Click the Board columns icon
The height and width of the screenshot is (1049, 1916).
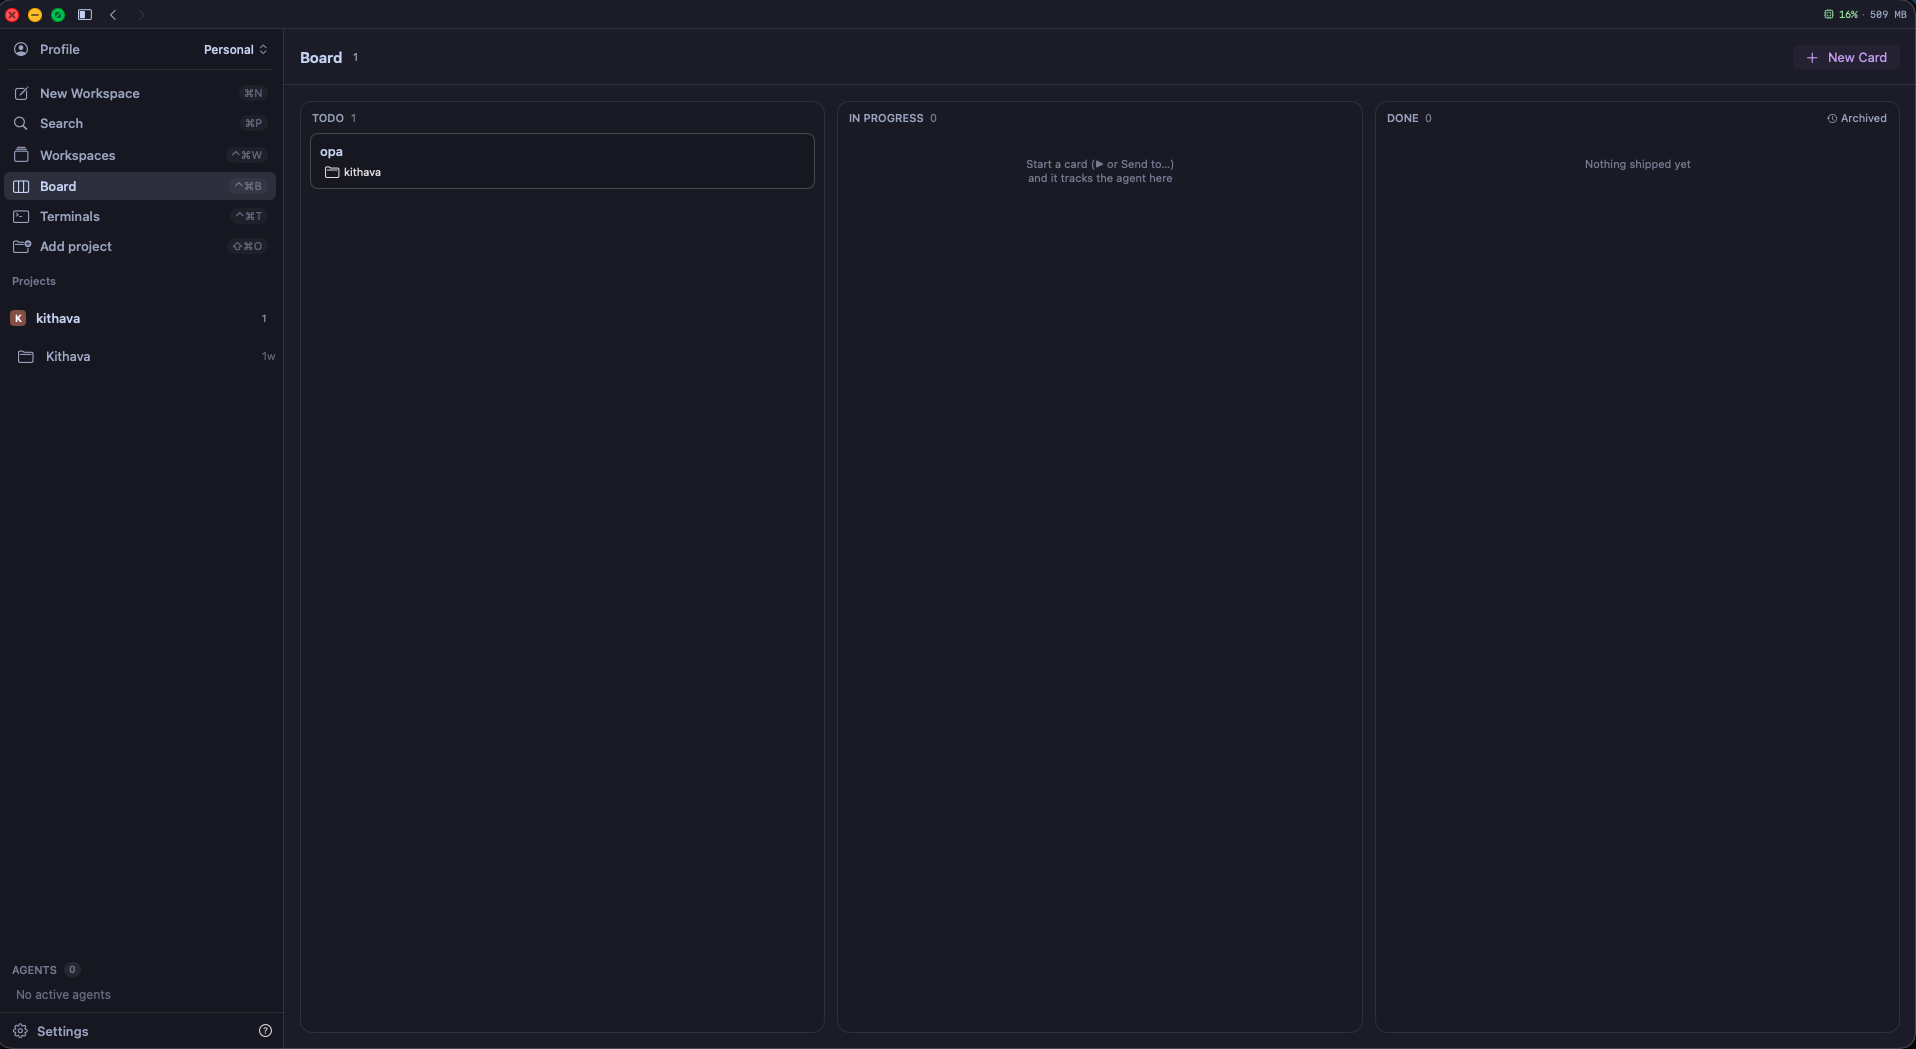tap(21, 186)
